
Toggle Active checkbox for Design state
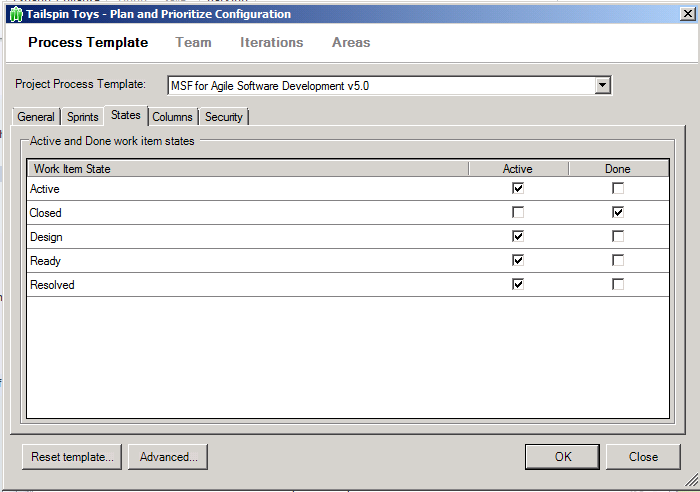(518, 236)
